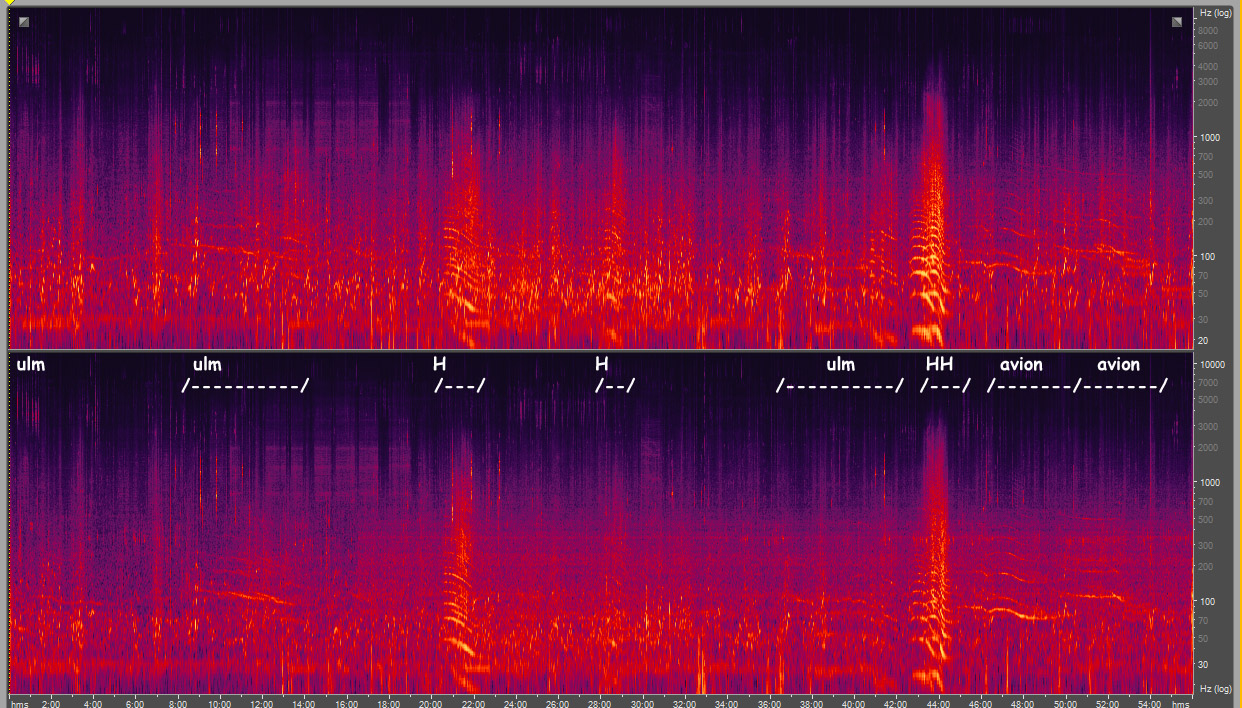
Task: Click the first 'avion' annotation label
Action: (x=1021, y=365)
